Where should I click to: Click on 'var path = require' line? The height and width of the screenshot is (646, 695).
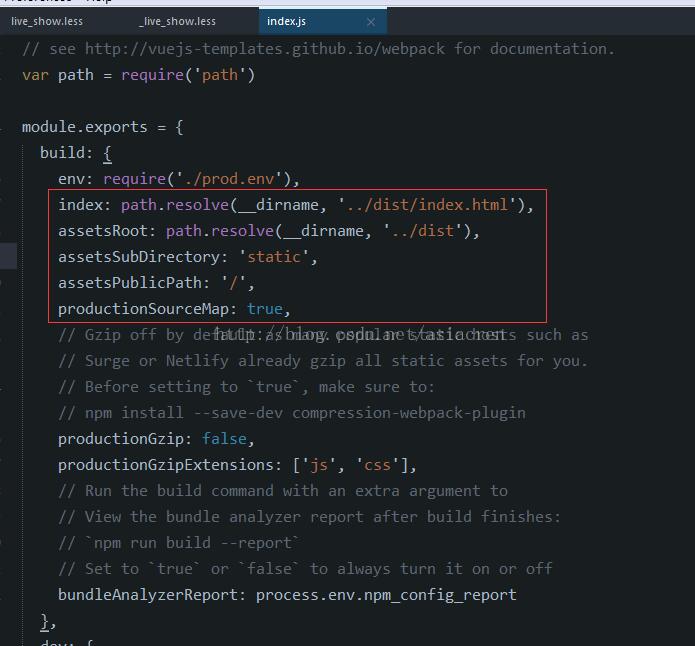[x=139, y=75]
